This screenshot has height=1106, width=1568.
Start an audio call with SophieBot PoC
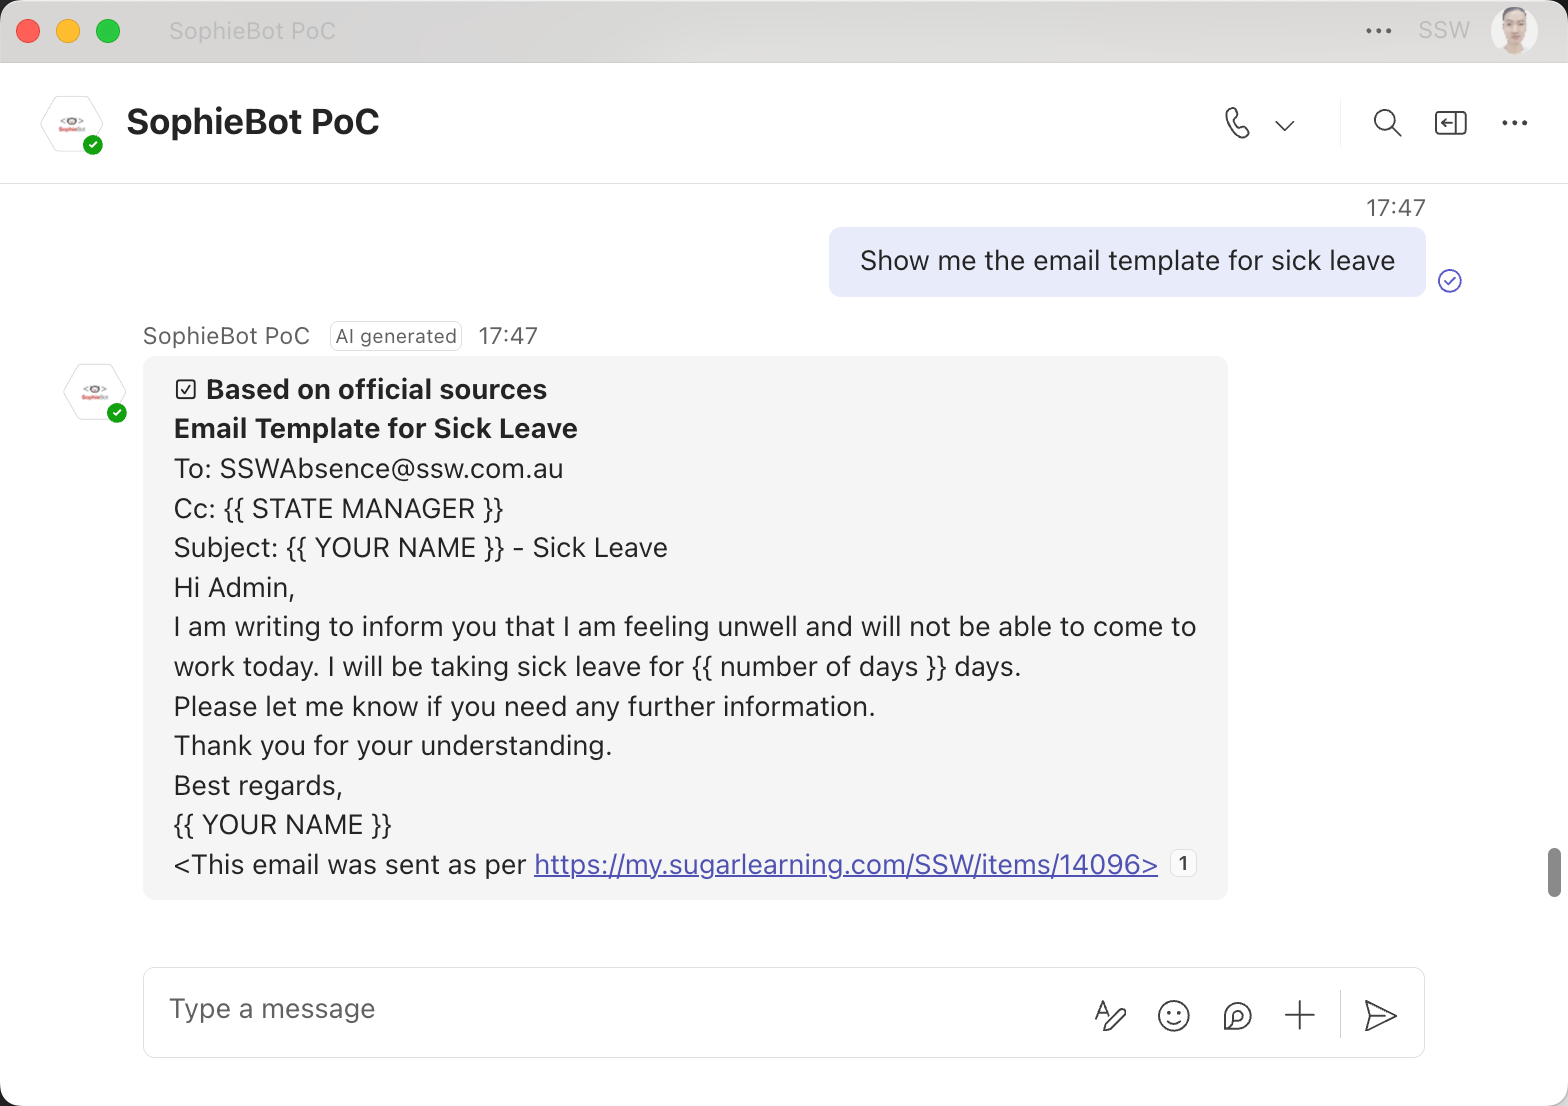click(x=1237, y=123)
